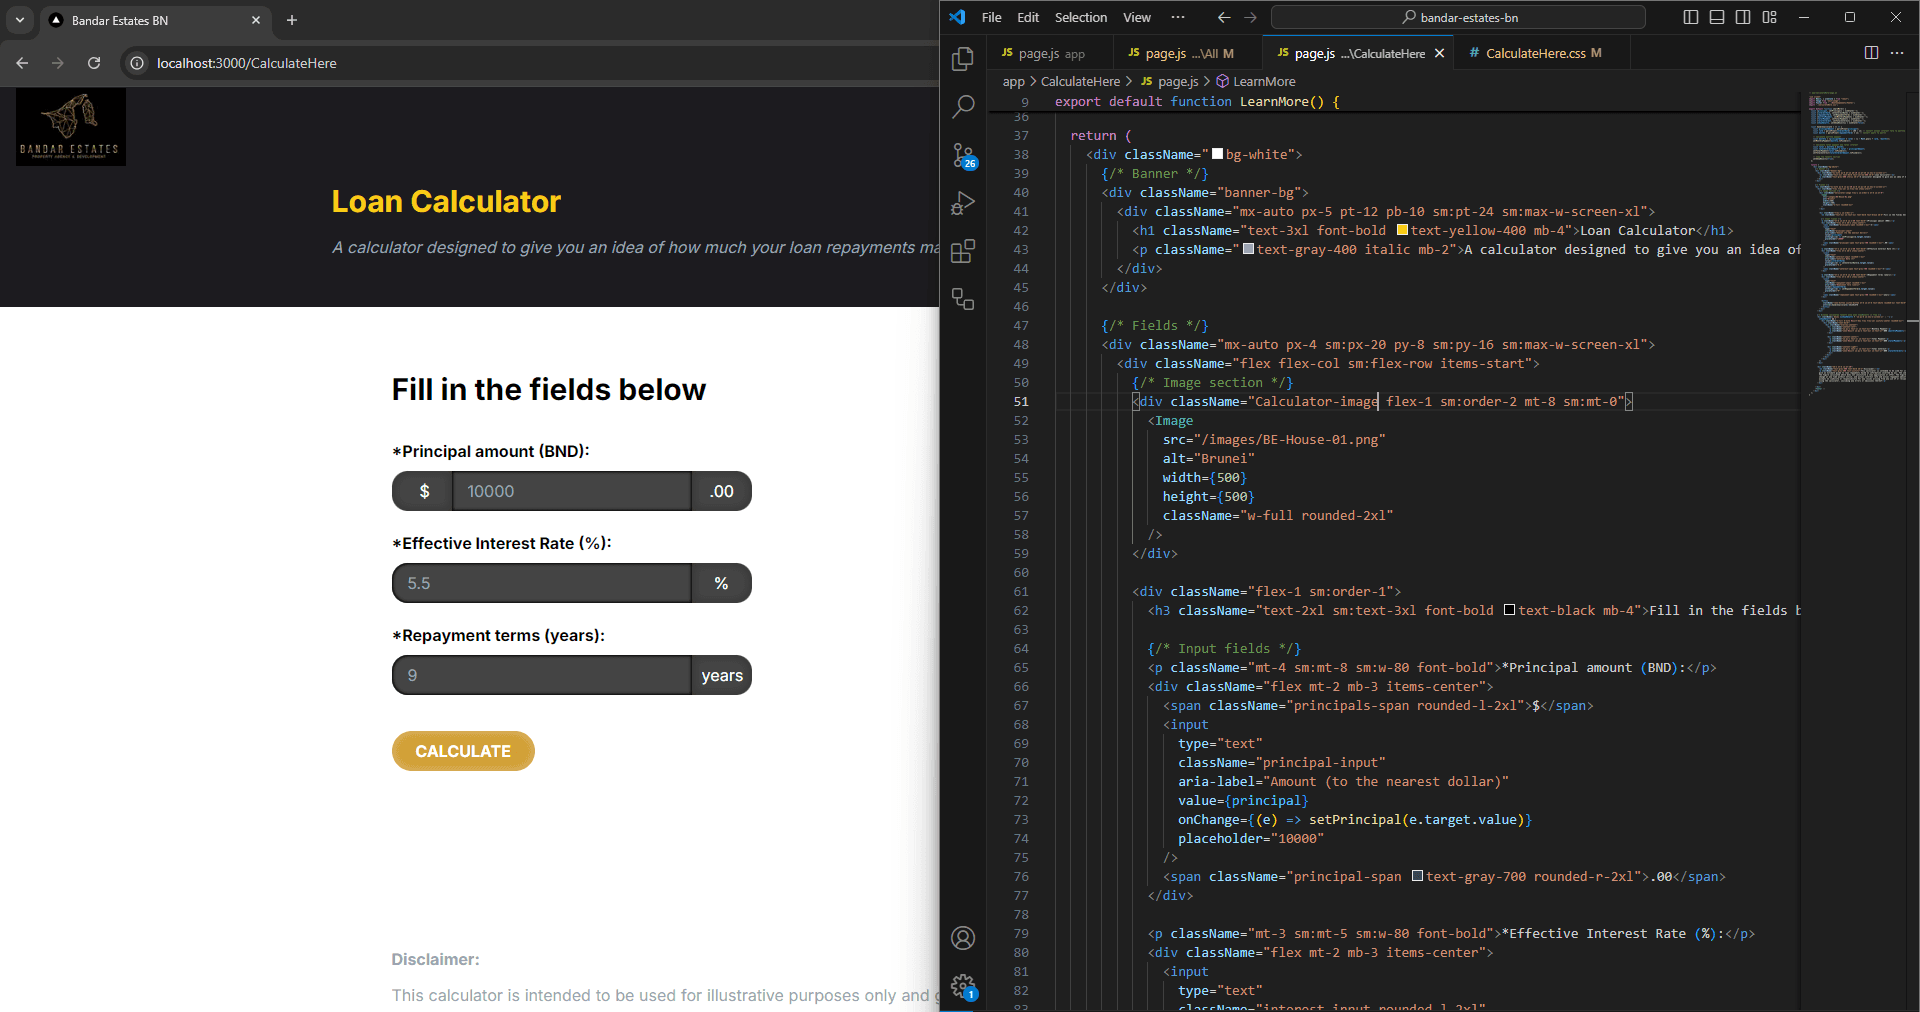Click the text-yellow-400 color swatch in code

1402,231
